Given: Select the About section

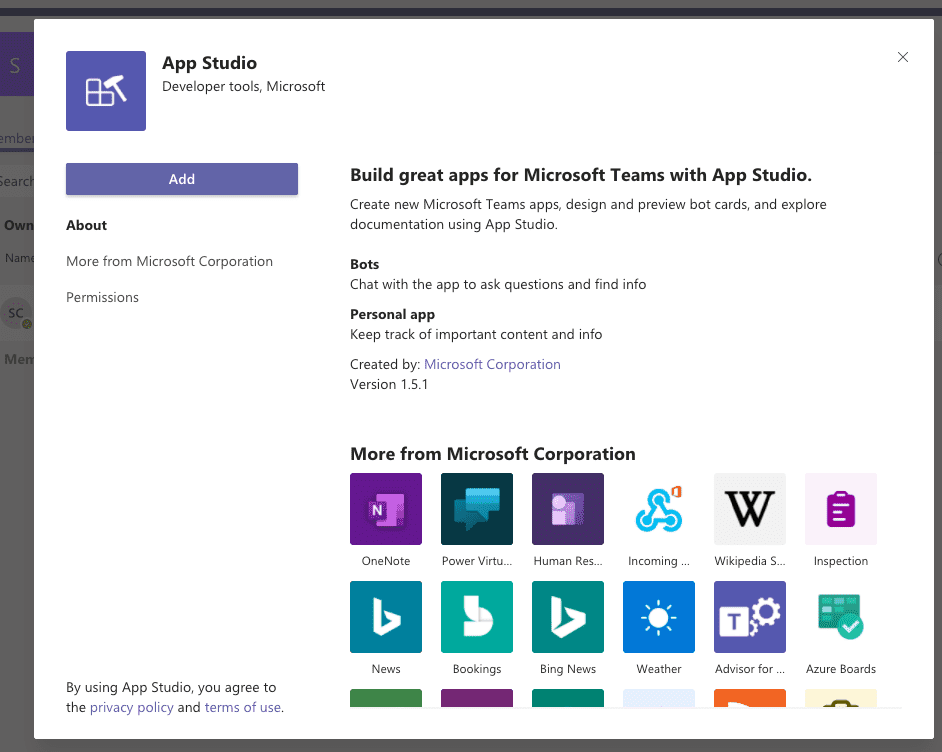Looking at the screenshot, I should point(87,225).
